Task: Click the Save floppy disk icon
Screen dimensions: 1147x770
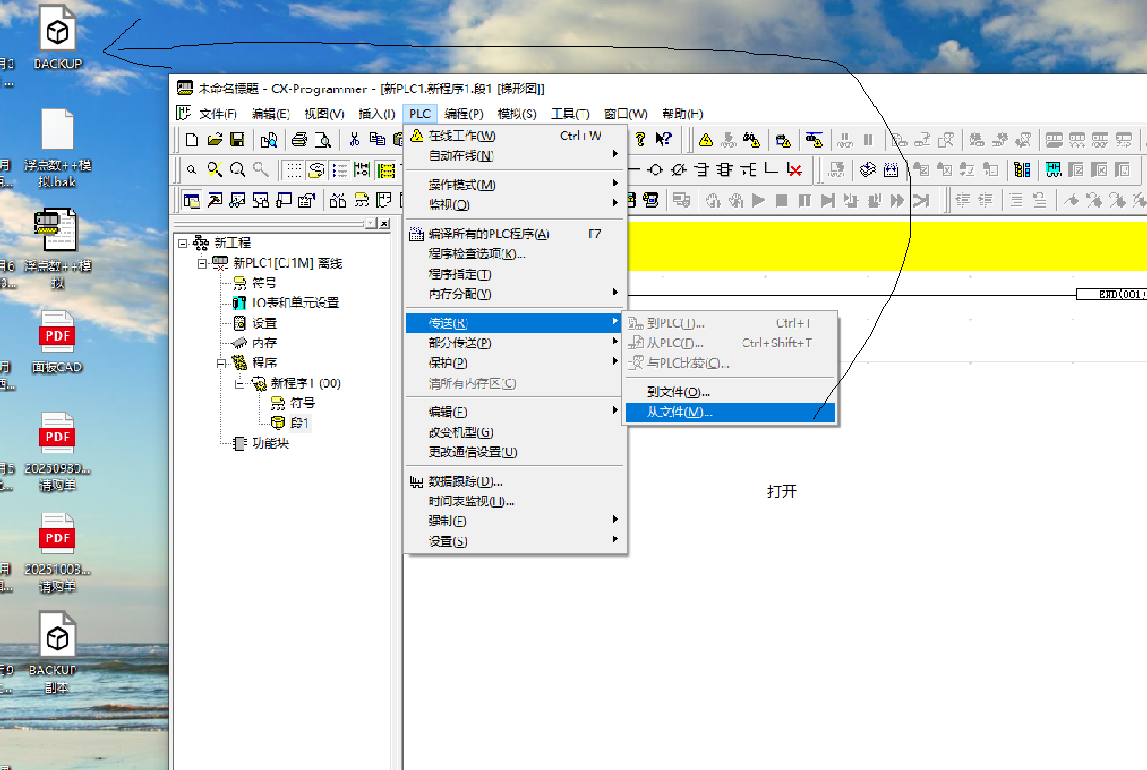Action: click(x=237, y=139)
